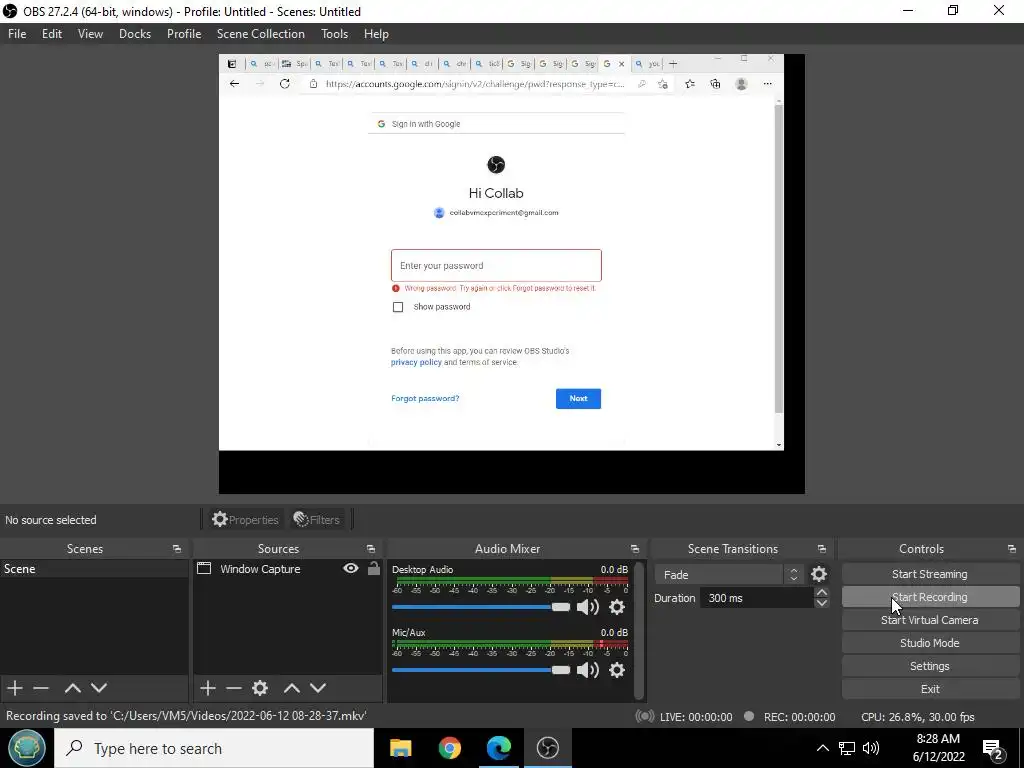Show hidden system tray icons
Image resolution: width=1024 pixels, height=768 pixels.
click(x=823, y=748)
